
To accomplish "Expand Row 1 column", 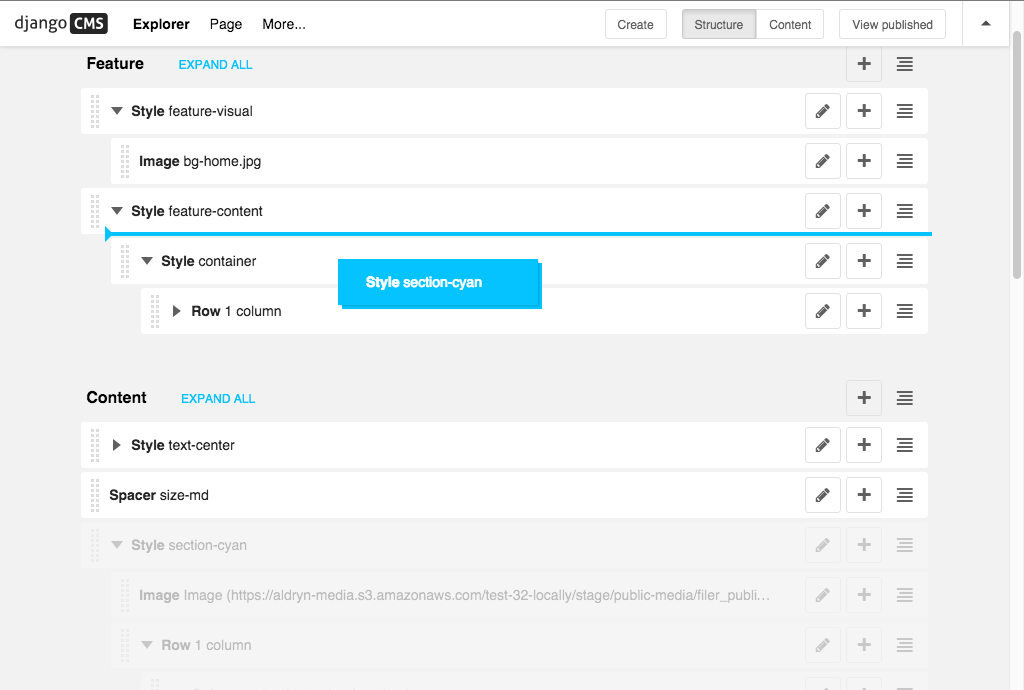I will (178, 310).
